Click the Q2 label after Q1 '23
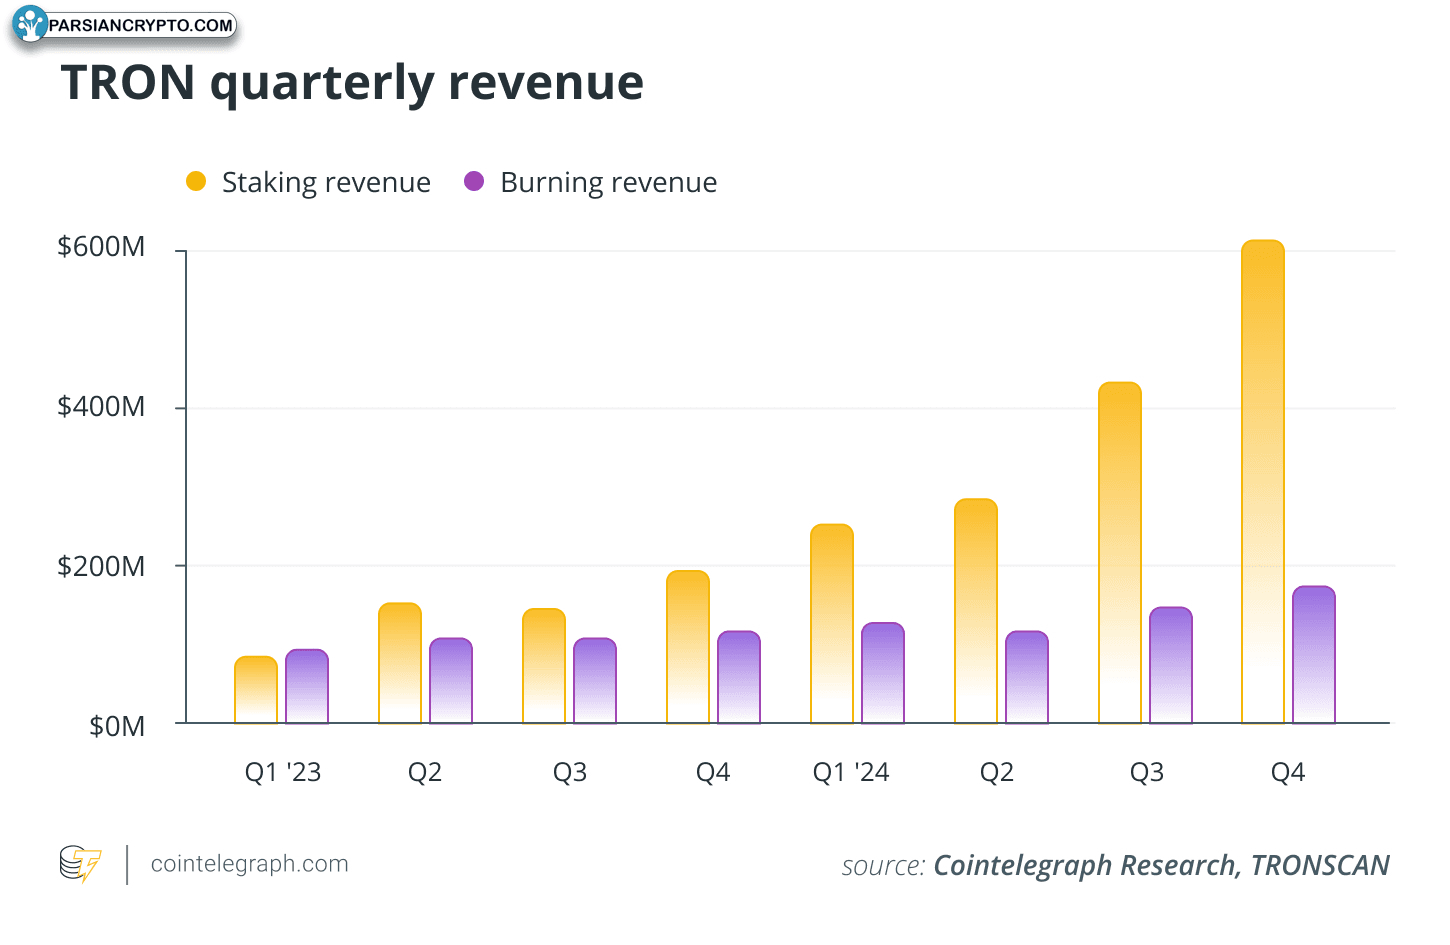Viewport: 1450px width, 945px height. pyautogui.click(x=425, y=772)
